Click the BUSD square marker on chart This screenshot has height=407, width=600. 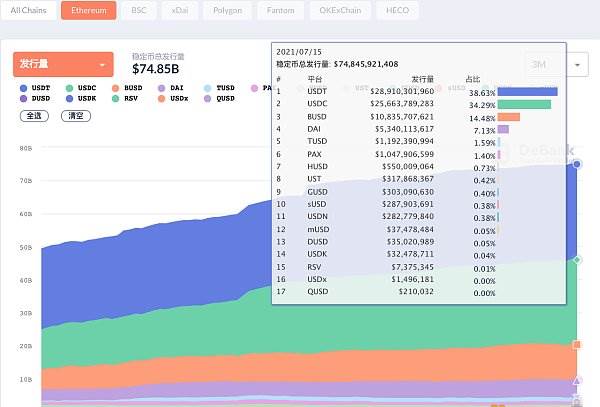(x=577, y=345)
